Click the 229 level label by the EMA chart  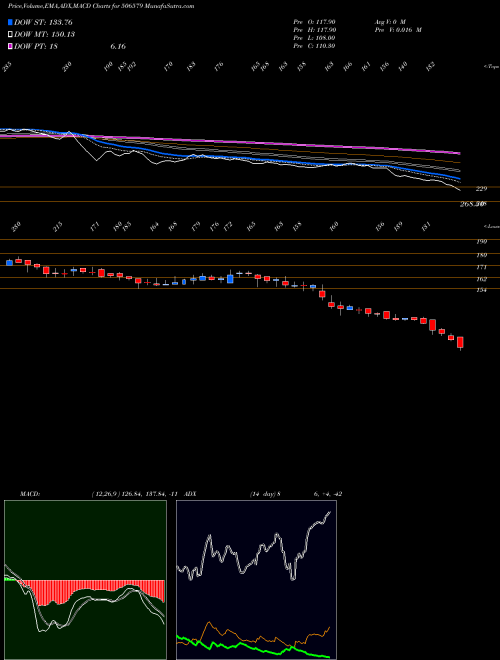[481, 189]
